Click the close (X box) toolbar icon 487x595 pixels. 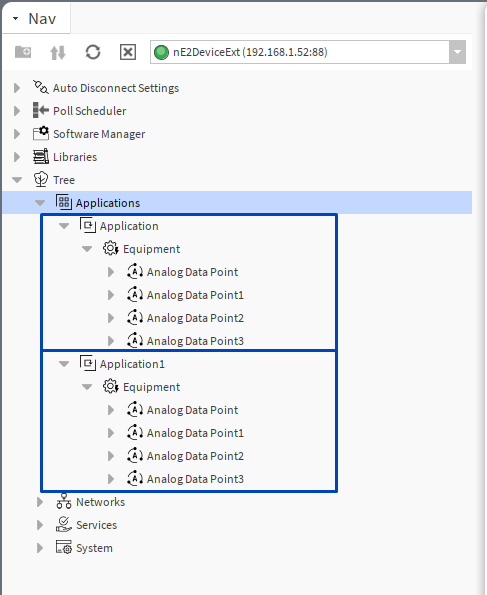(x=128, y=52)
